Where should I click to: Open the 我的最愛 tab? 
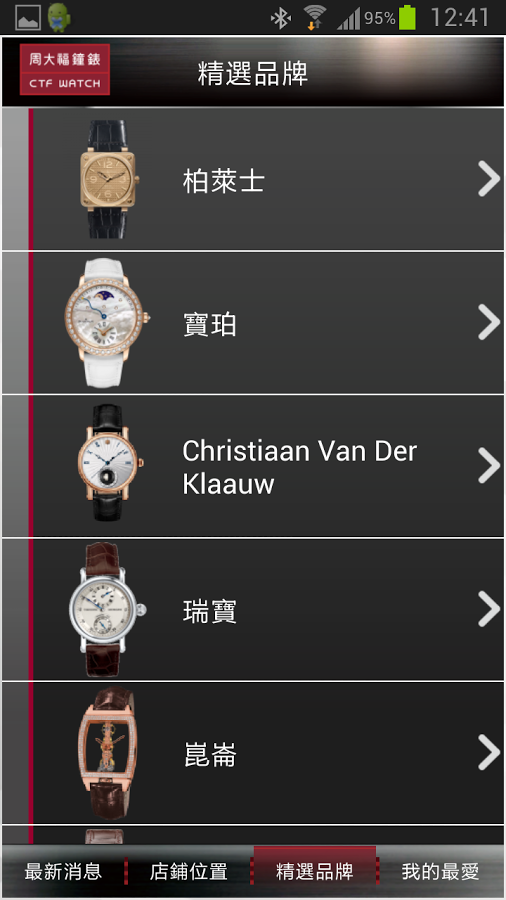click(x=441, y=872)
